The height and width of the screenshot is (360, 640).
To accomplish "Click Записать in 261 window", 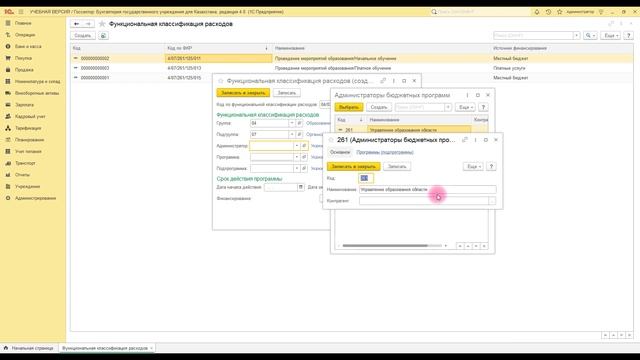I will pos(397,167).
